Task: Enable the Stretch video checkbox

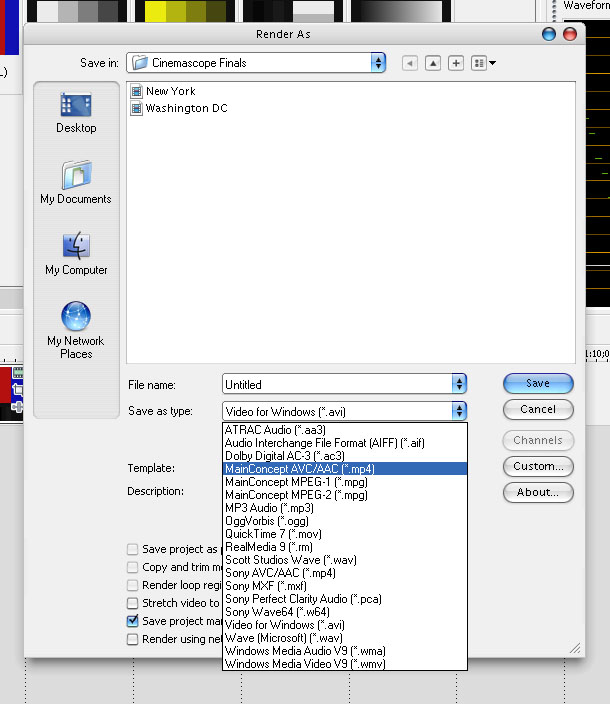Action: pyautogui.click(x=133, y=603)
